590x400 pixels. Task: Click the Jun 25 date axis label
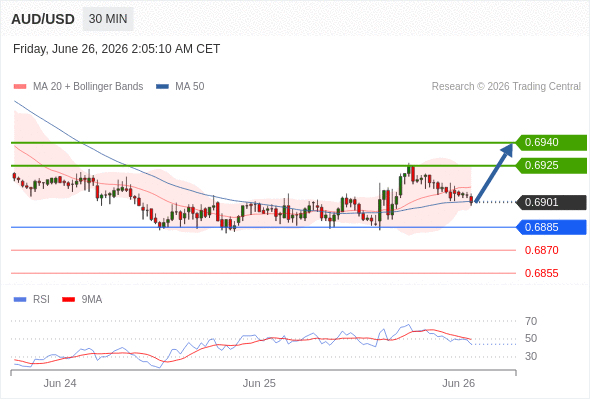[259, 383]
